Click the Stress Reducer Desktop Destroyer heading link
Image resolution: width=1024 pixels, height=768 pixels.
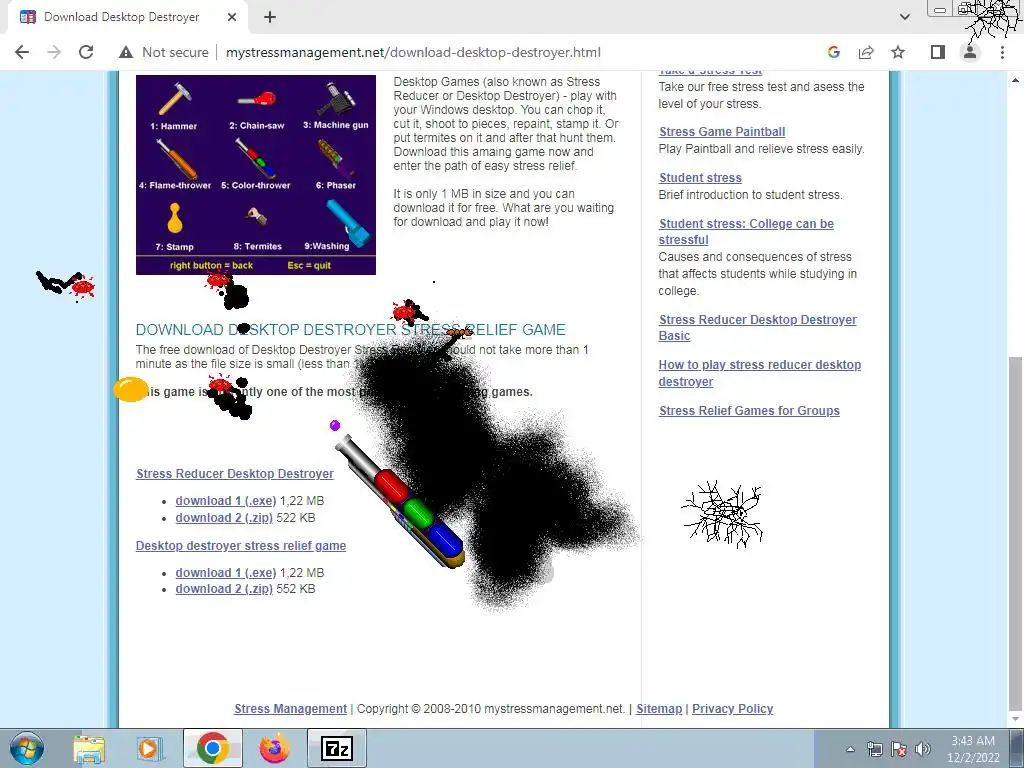point(234,474)
